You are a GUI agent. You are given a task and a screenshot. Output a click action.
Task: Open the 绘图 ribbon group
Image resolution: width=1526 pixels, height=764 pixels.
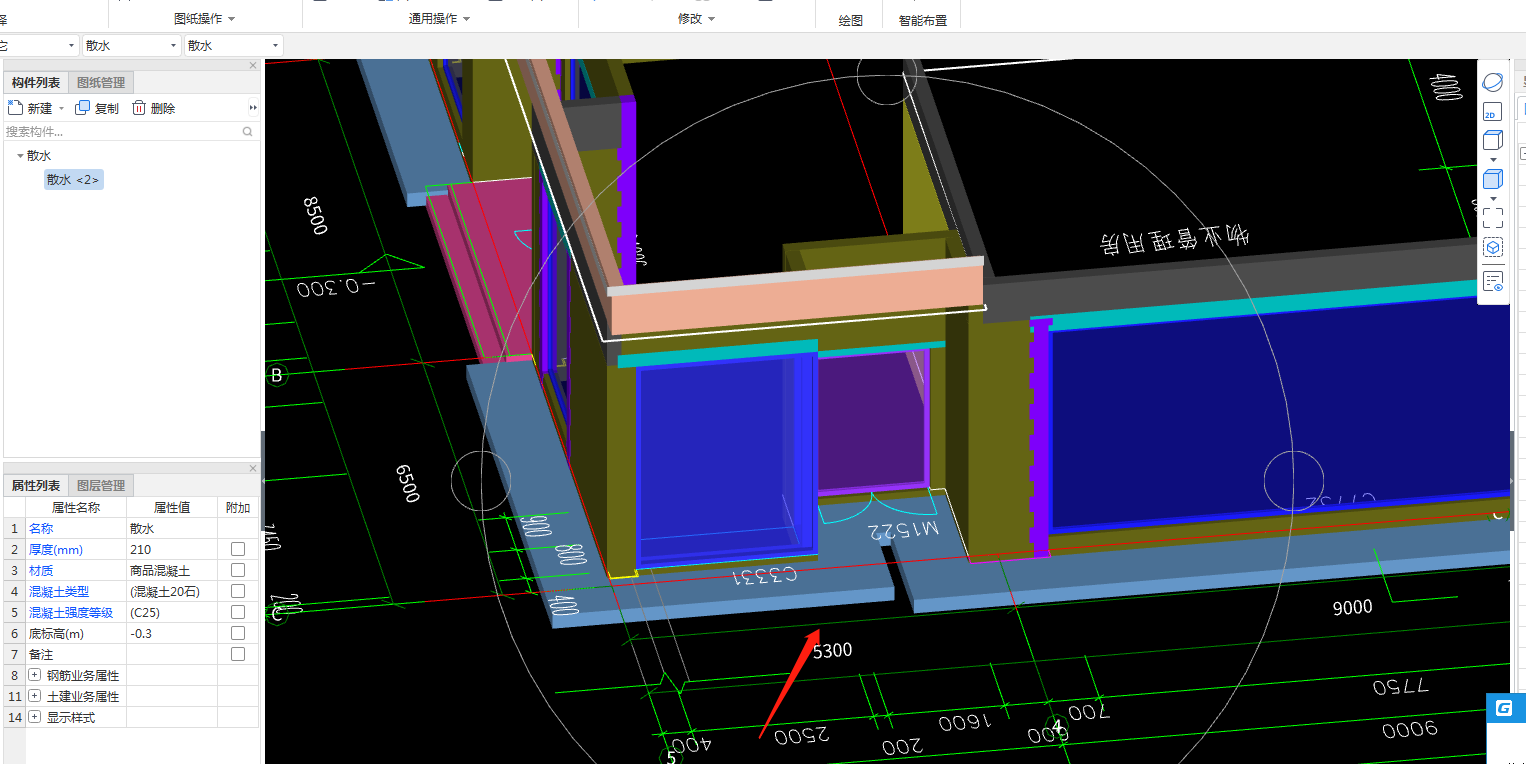(x=851, y=20)
